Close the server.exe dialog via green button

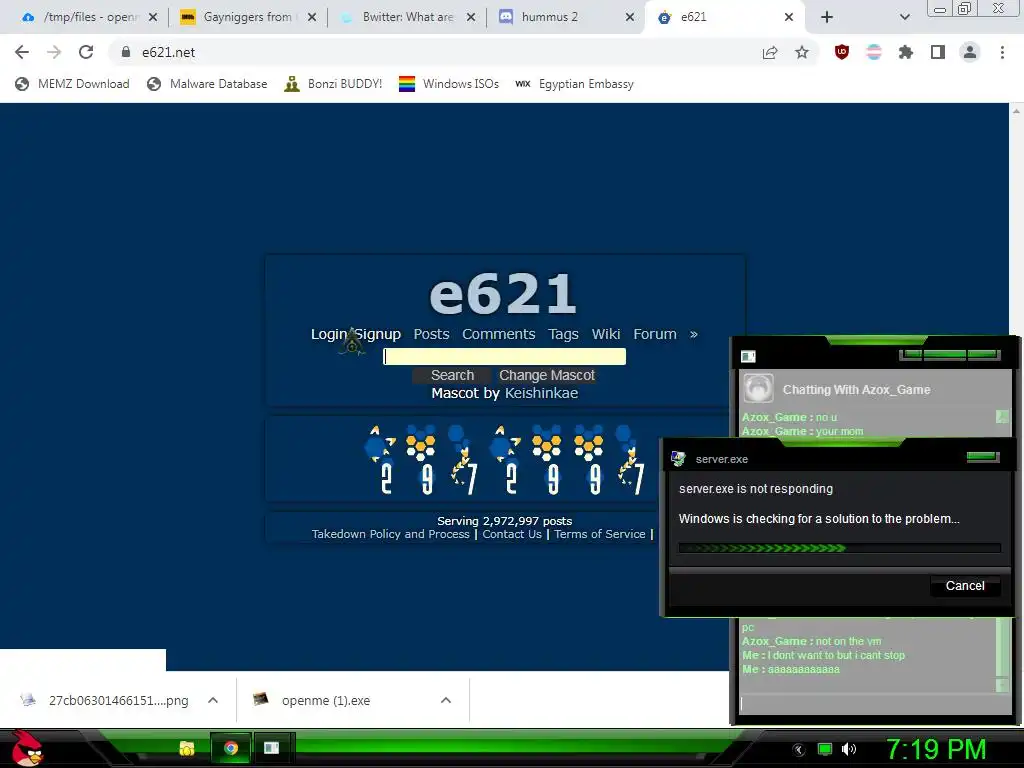point(983,456)
